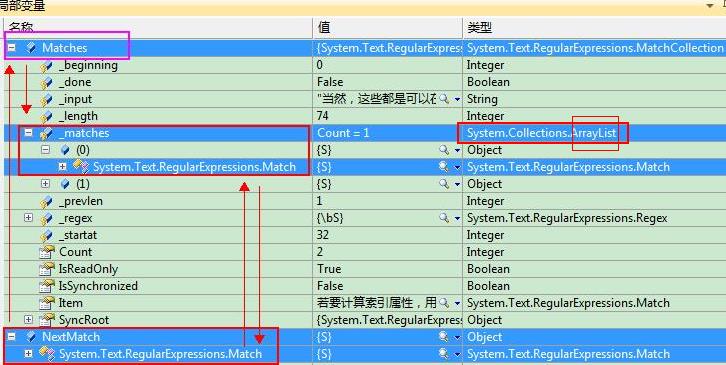The height and width of the screenshot is (365, 726).
Task: Open visualizer dropdown for _regex row
Action: pyautogui.click(x=457, y=218)
